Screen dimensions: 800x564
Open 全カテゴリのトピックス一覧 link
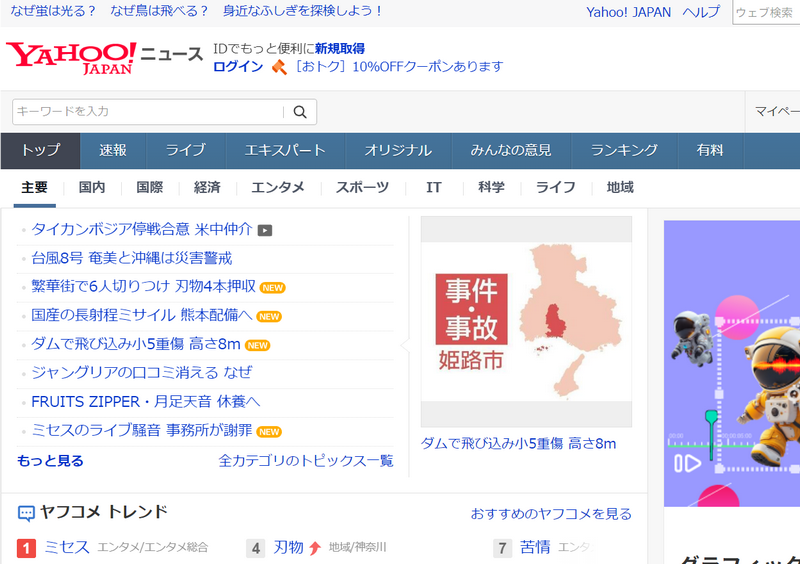[x=306, y=461]
